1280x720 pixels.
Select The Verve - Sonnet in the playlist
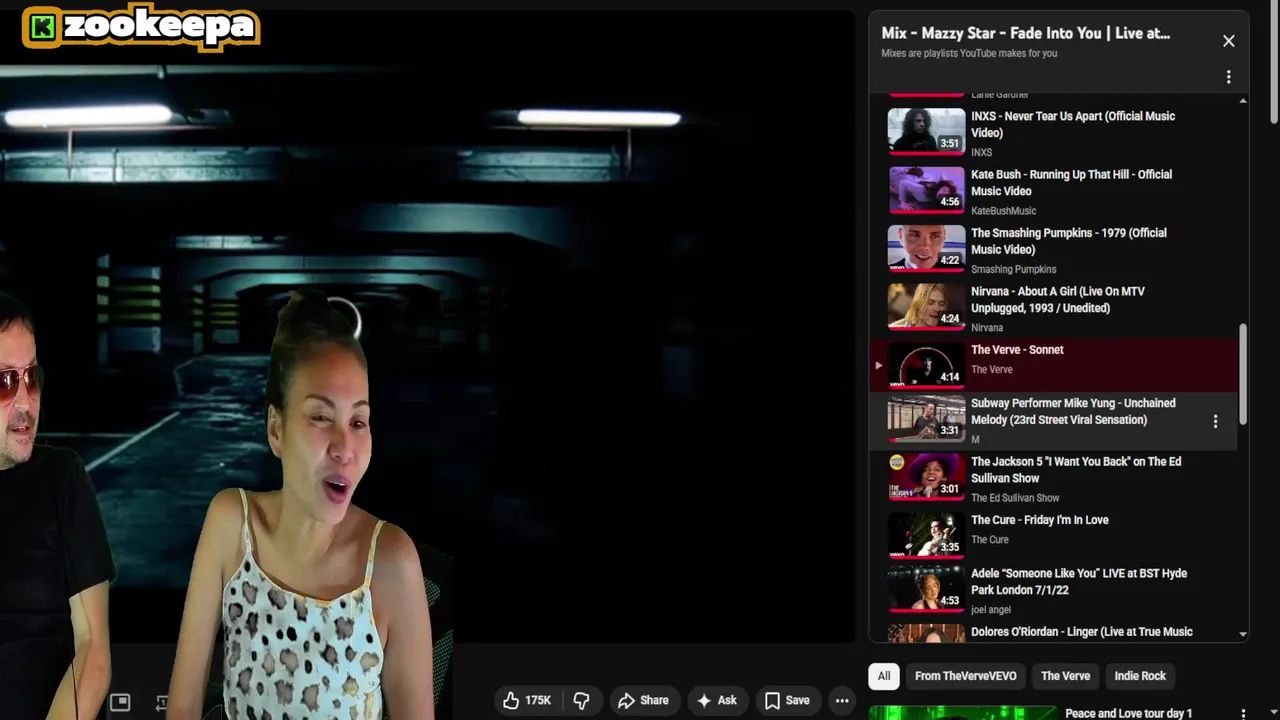pyautogui.click(x=1055, y=365)
